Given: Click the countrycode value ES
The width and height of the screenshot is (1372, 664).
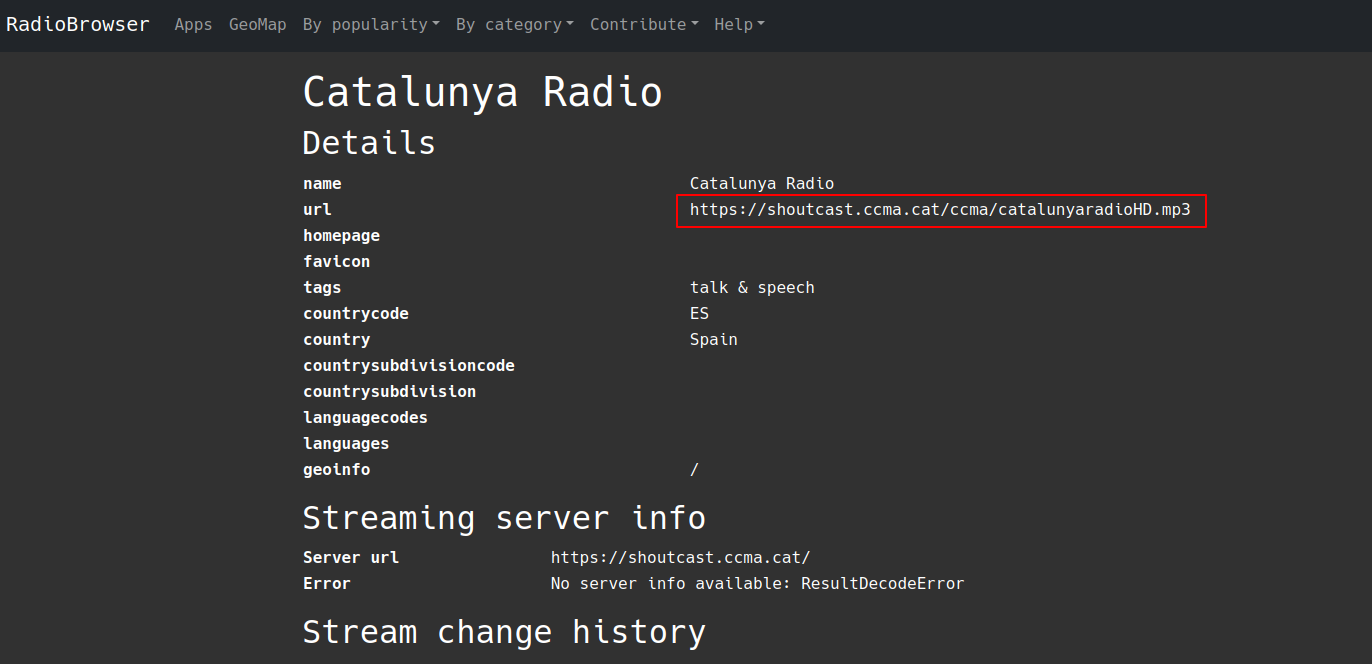Looking at the screenshot, I should click(699, 314).
